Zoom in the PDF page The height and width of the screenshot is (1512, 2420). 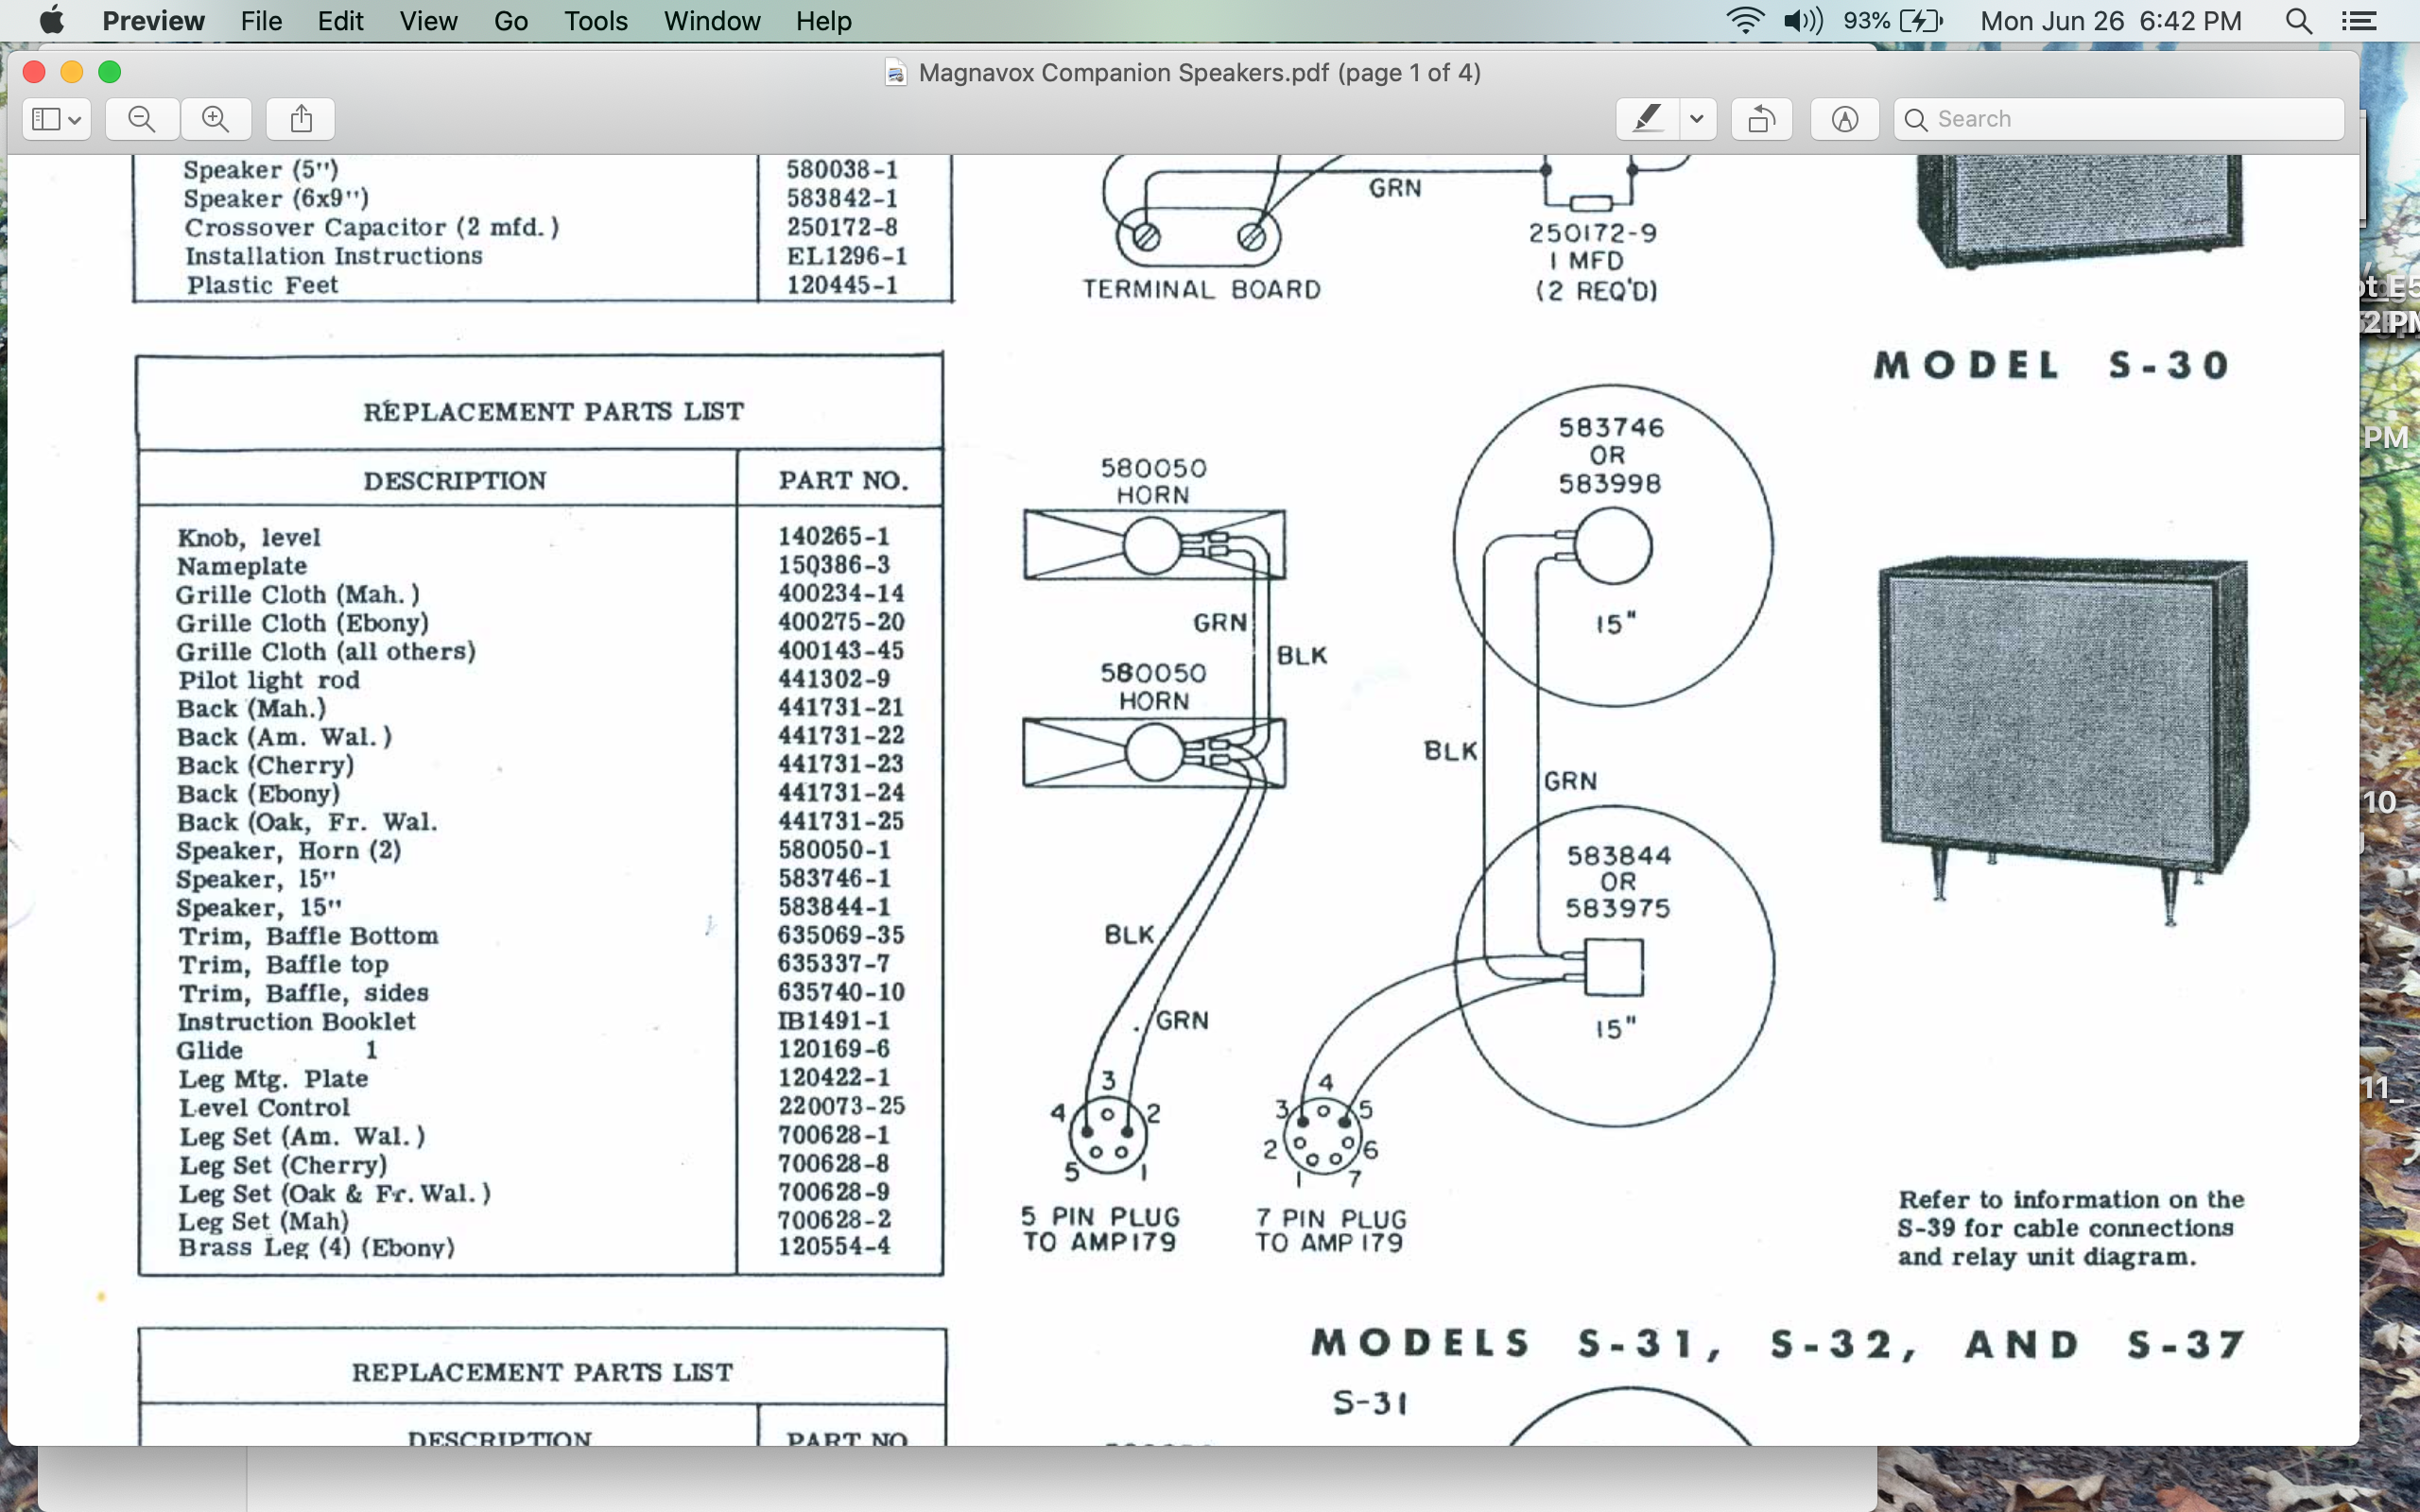[215, 119]
